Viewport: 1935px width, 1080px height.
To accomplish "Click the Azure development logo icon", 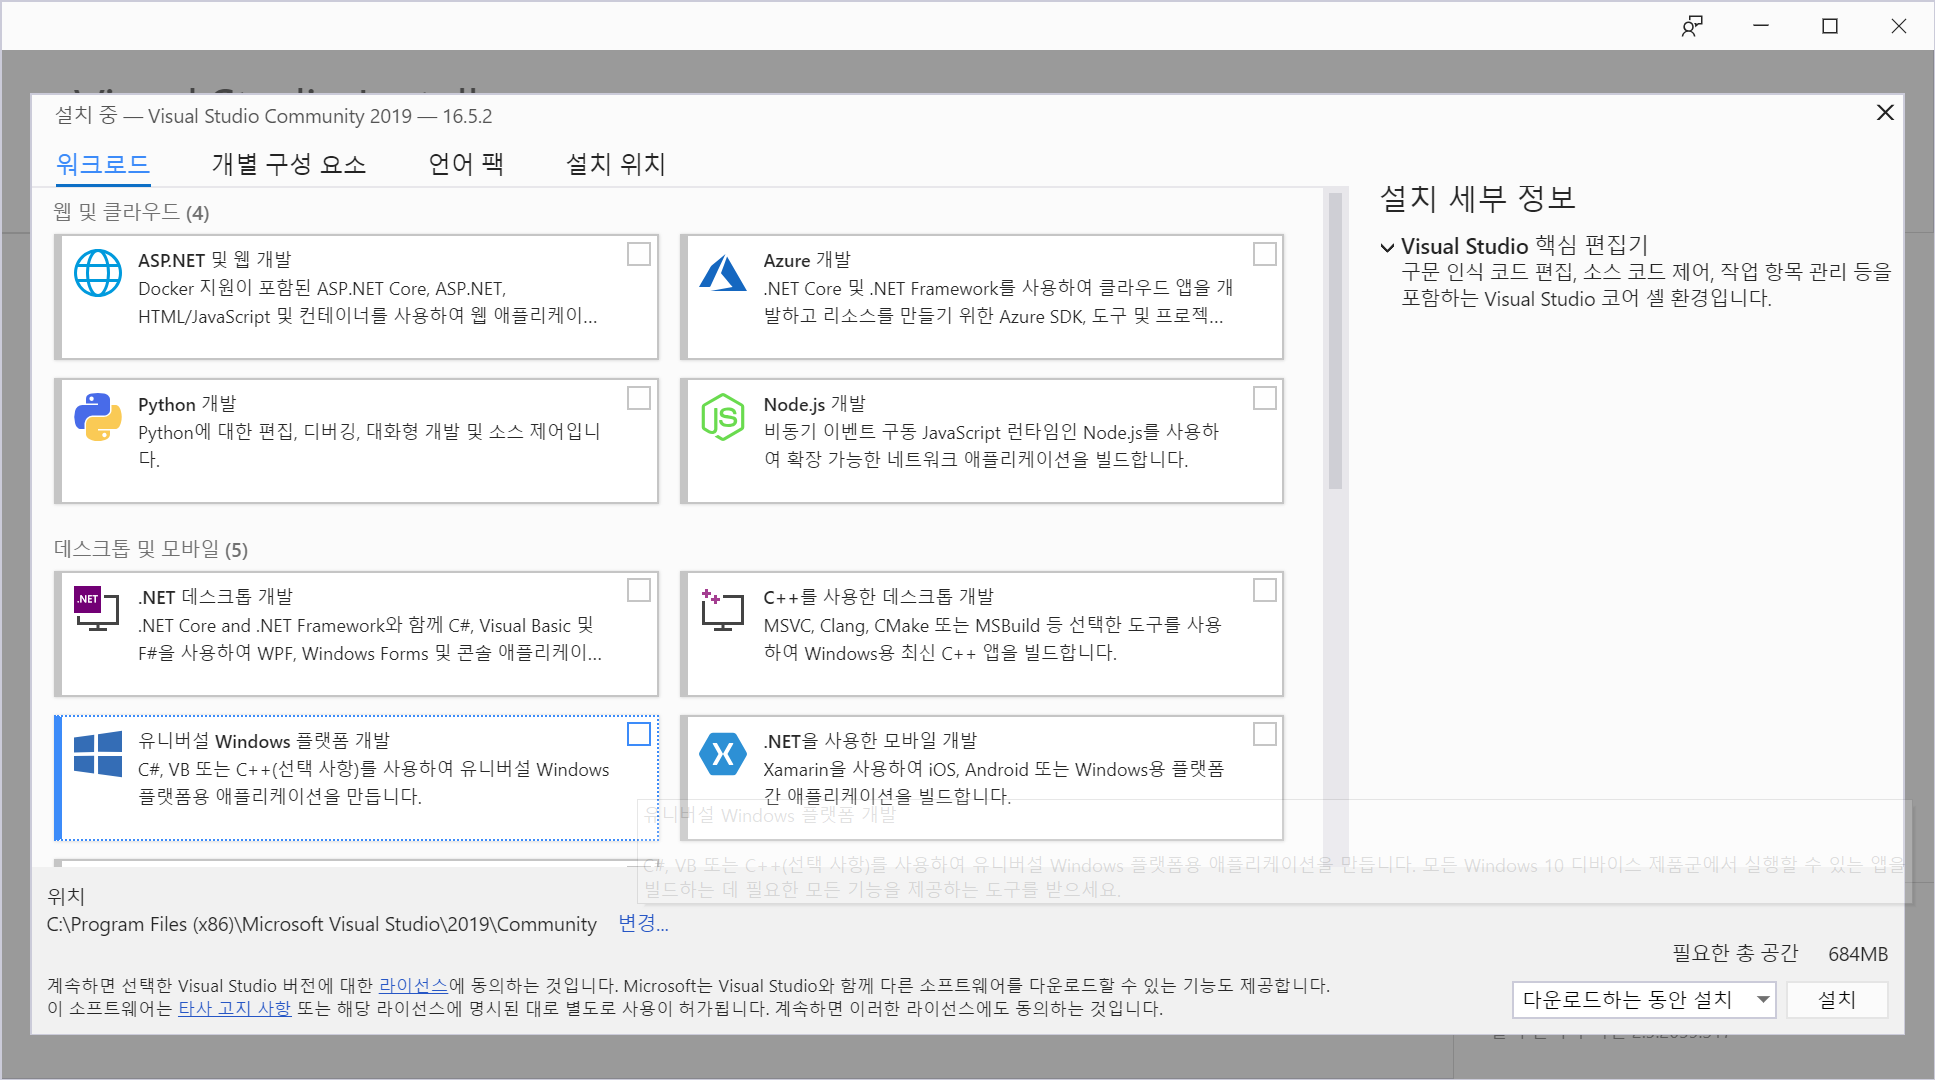I will 723,273.
